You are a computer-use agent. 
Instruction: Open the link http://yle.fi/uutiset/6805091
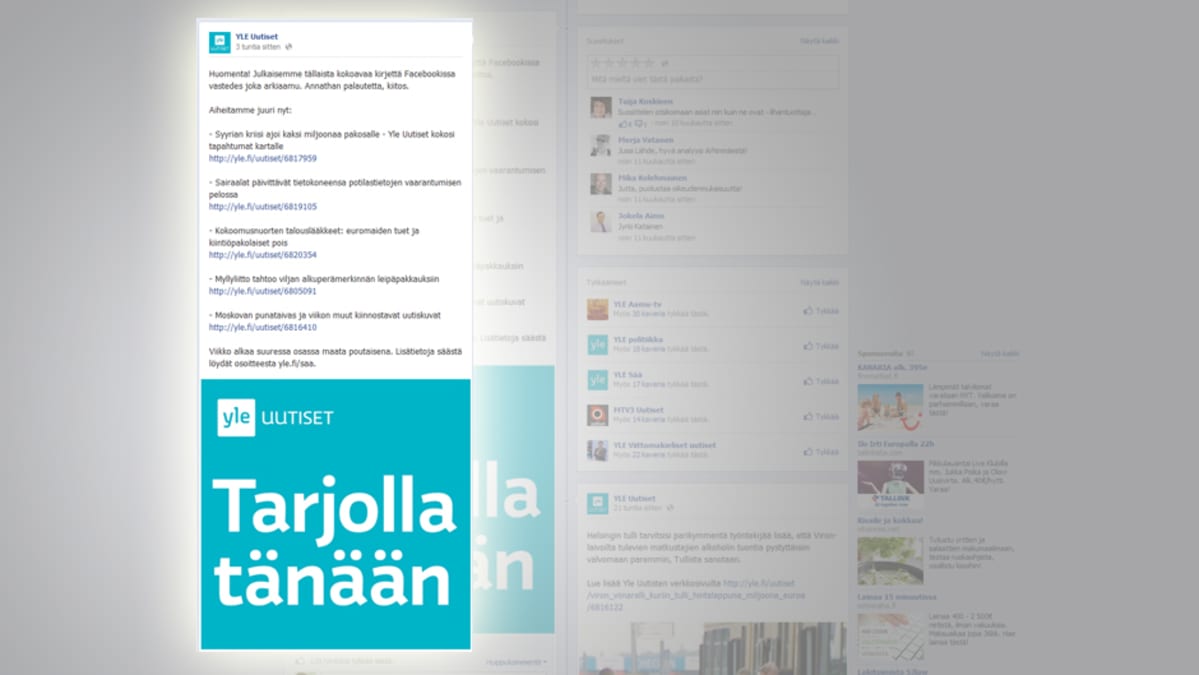coord(262,291)
